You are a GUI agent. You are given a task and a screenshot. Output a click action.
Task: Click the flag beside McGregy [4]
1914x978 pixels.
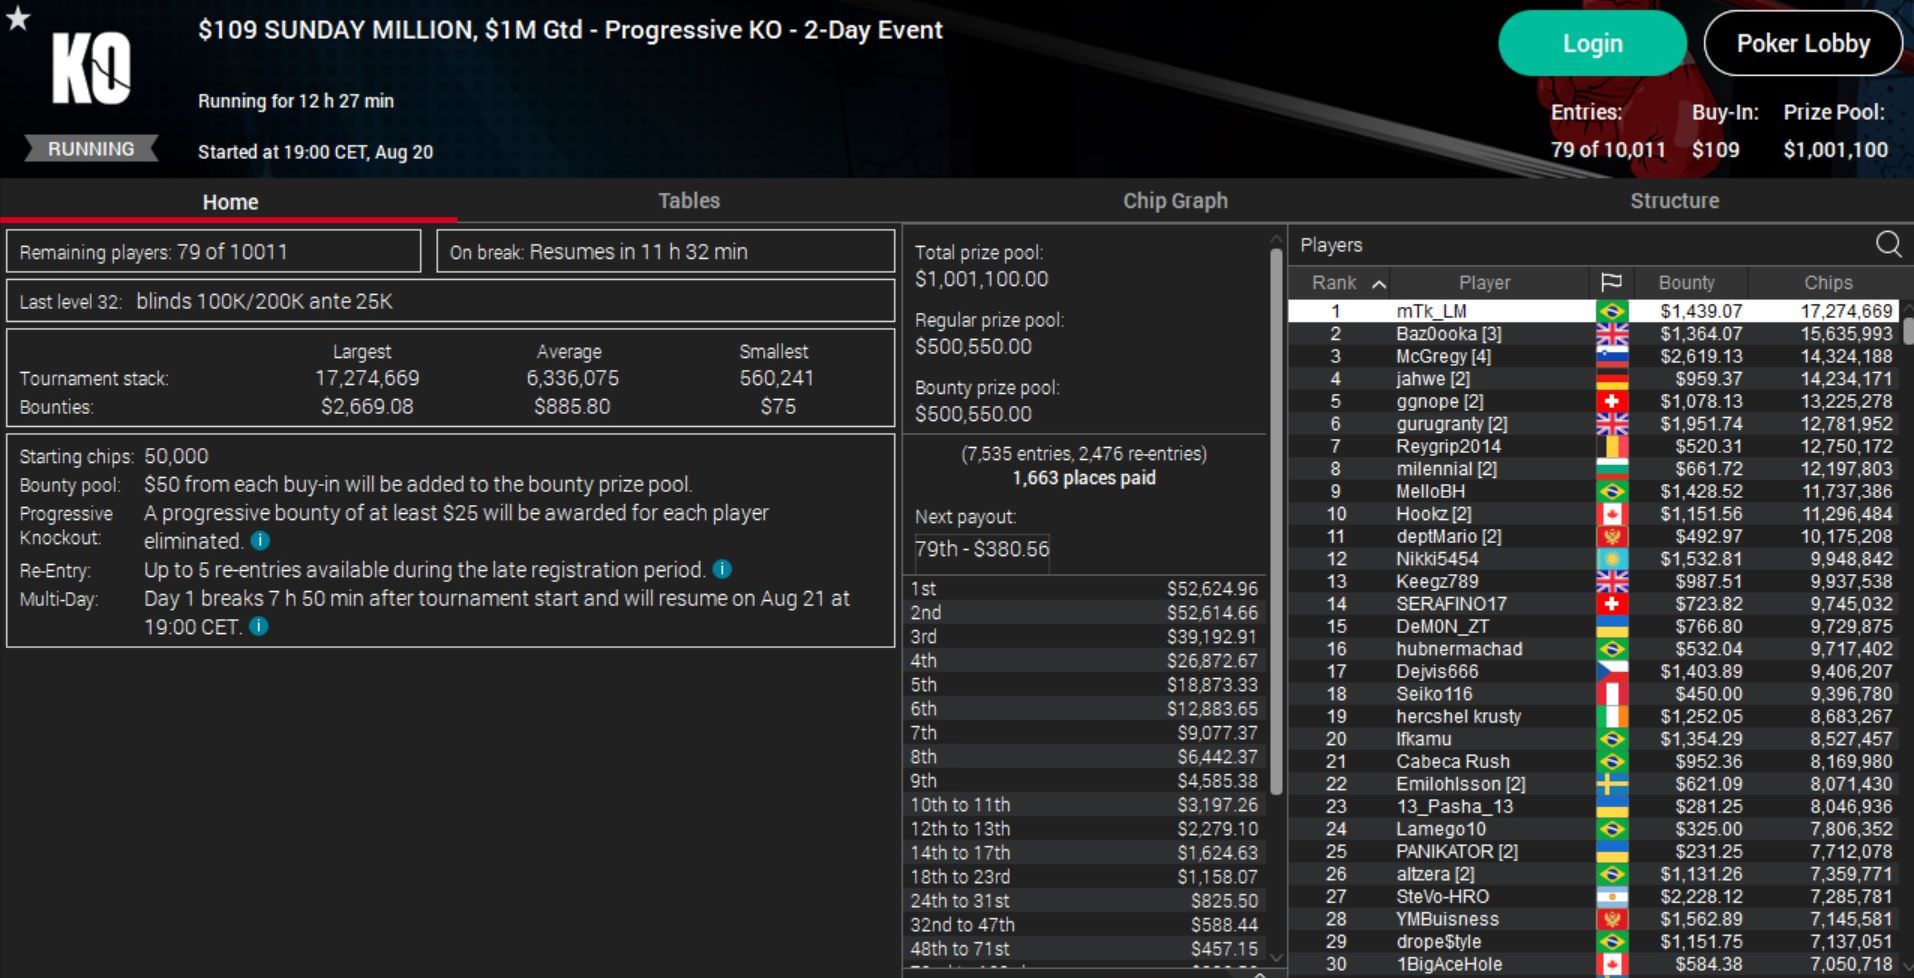point(1612,356)
